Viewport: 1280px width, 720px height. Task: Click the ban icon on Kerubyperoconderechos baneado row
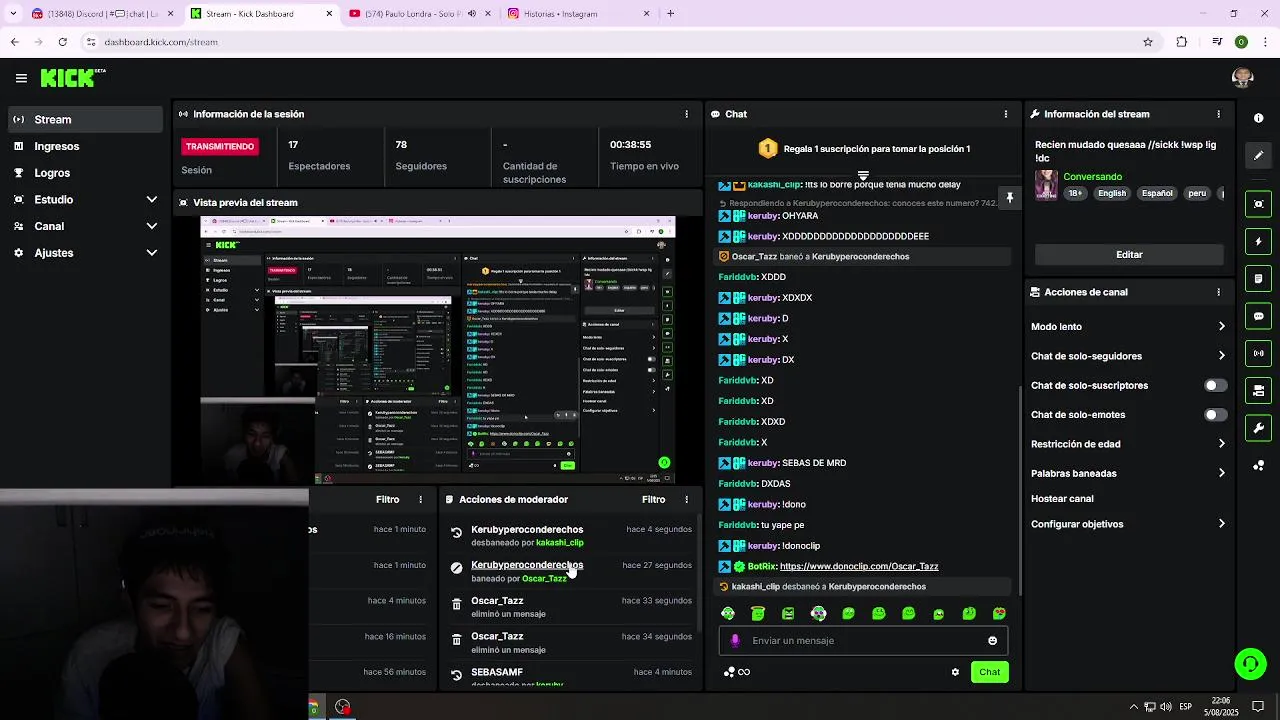[x=456, y=568]
